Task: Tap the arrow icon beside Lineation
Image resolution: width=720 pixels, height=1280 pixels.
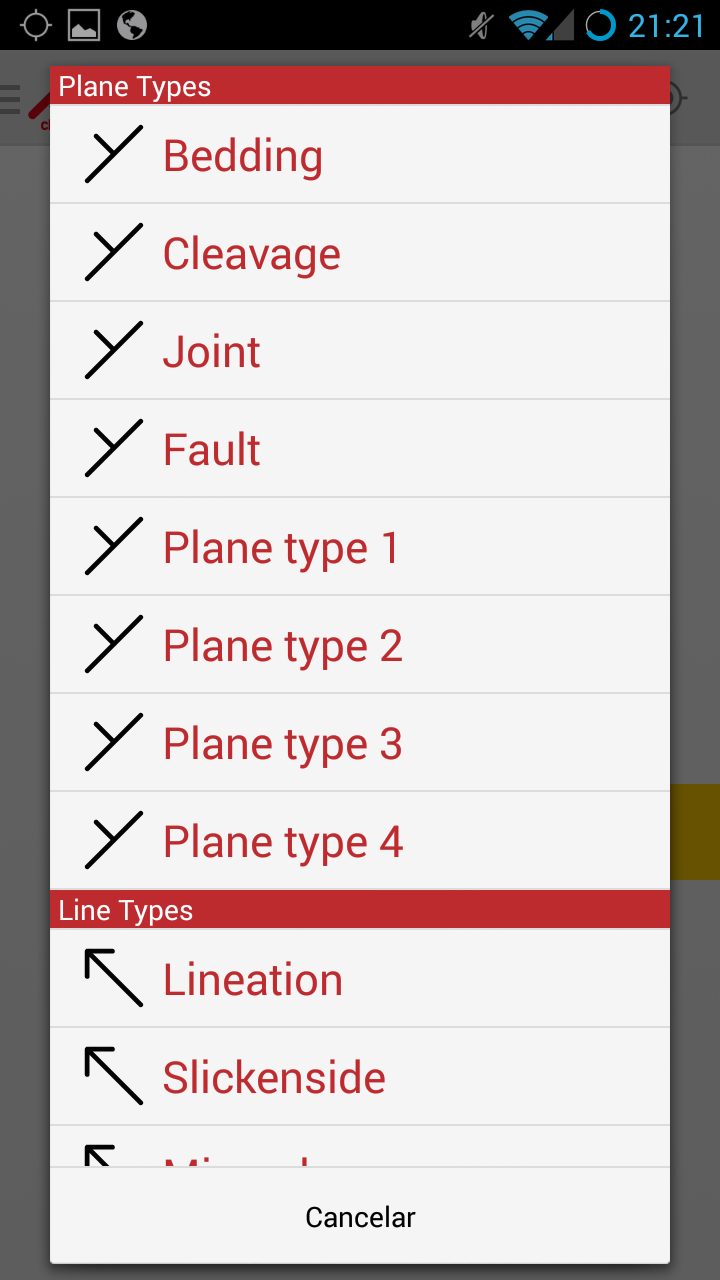Action: click(x=114, y=978)
